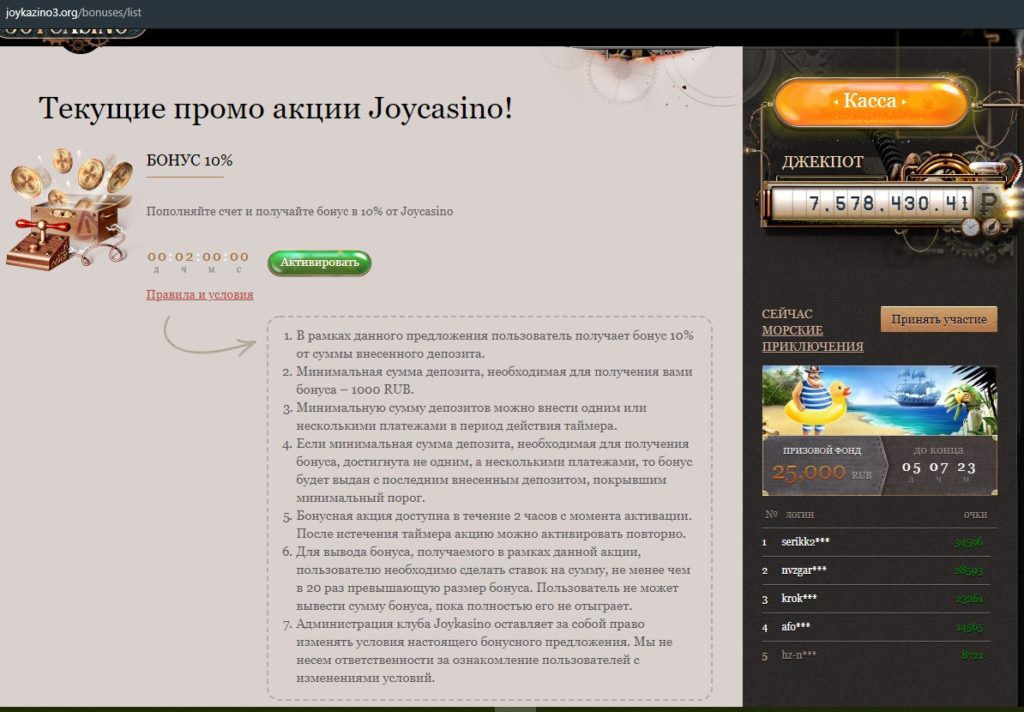Viewport: 1024px width, 712px height.
Task: Click the ДЖЕКПОТ label
Action: pos(823,162)
